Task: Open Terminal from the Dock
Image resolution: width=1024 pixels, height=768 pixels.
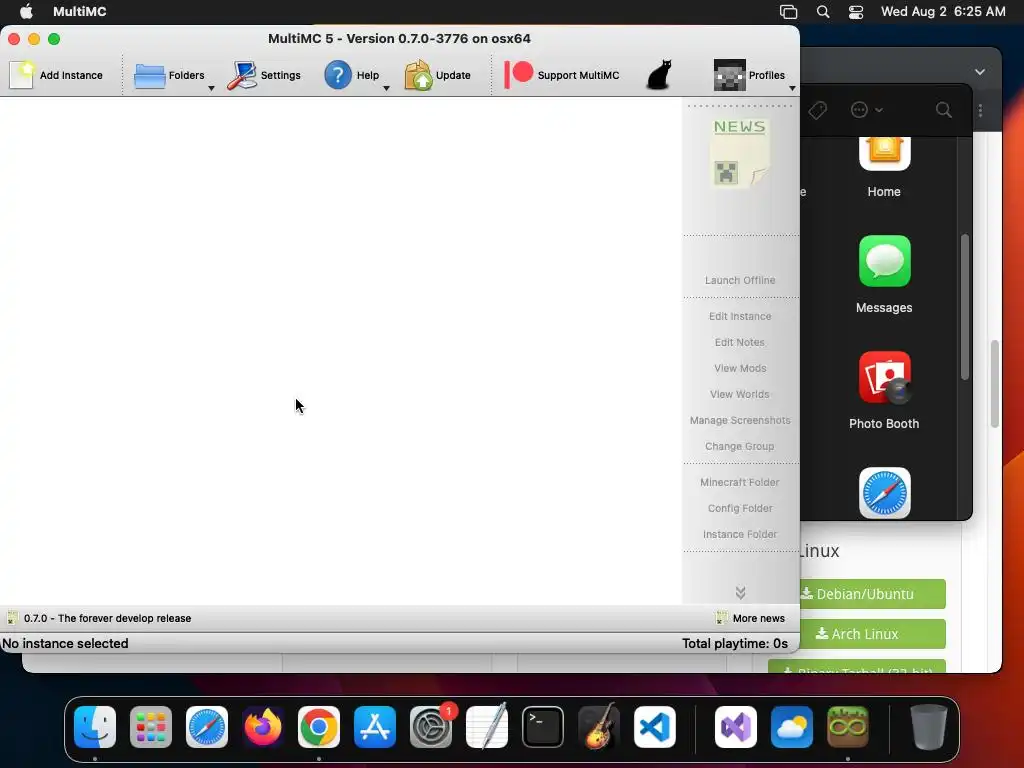Action: coord(543,727)
